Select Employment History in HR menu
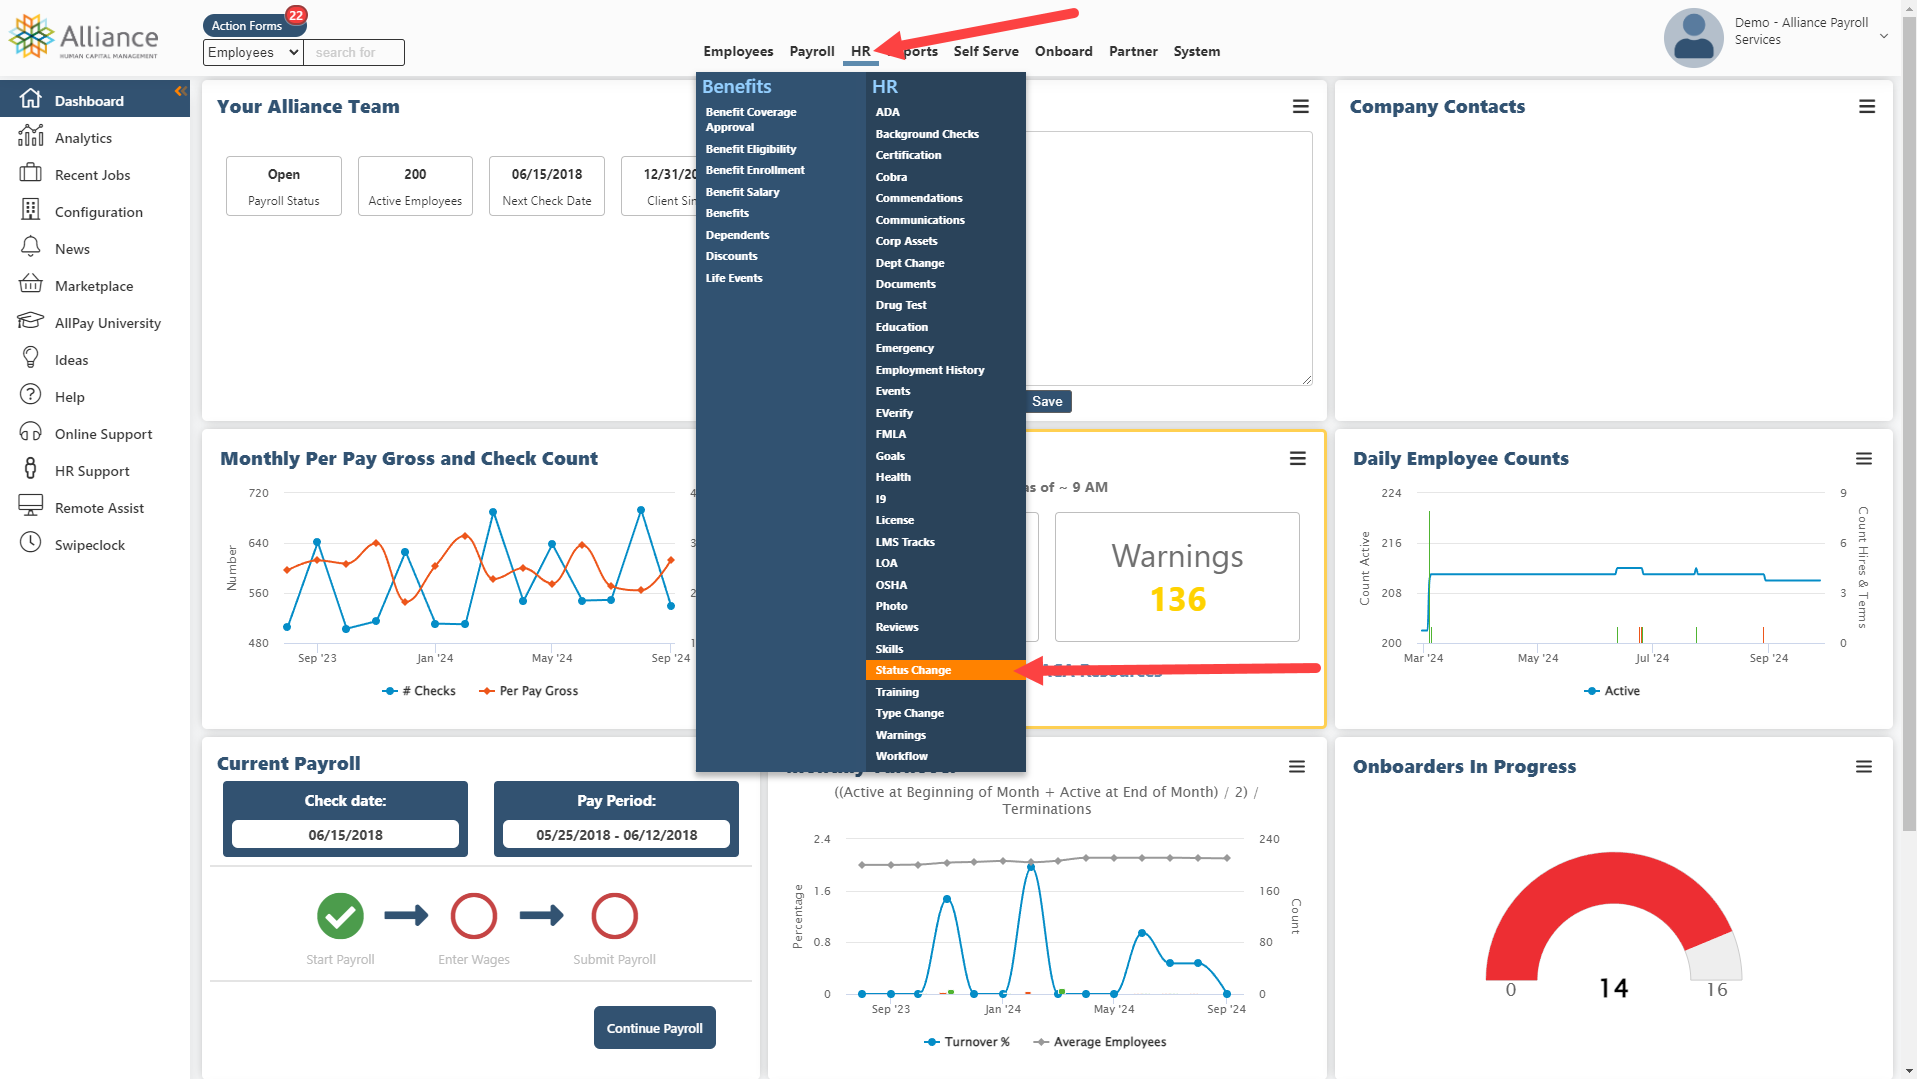 (930, 370)
